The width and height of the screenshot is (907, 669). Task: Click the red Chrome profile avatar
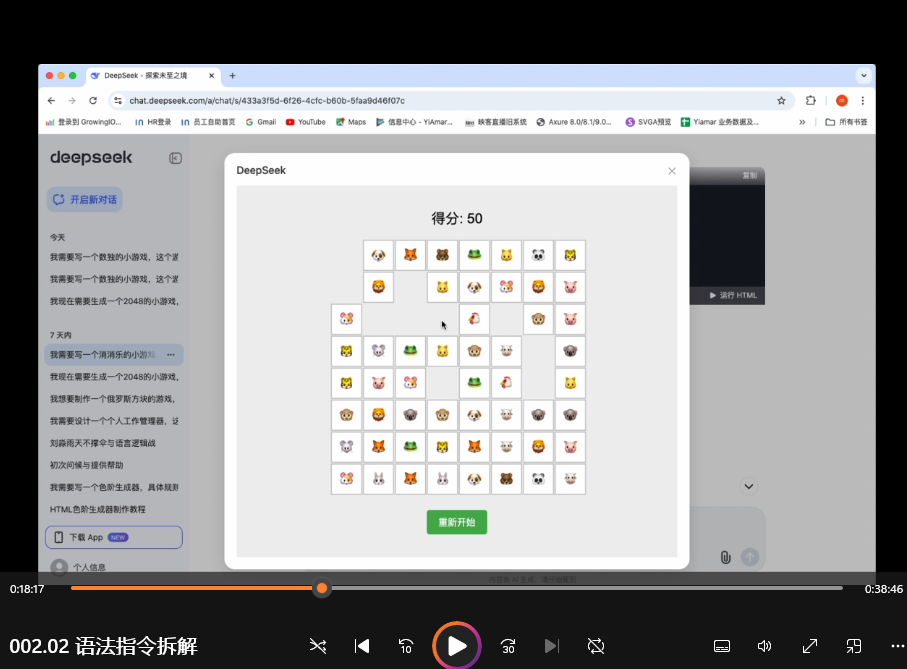pos(842,101)
